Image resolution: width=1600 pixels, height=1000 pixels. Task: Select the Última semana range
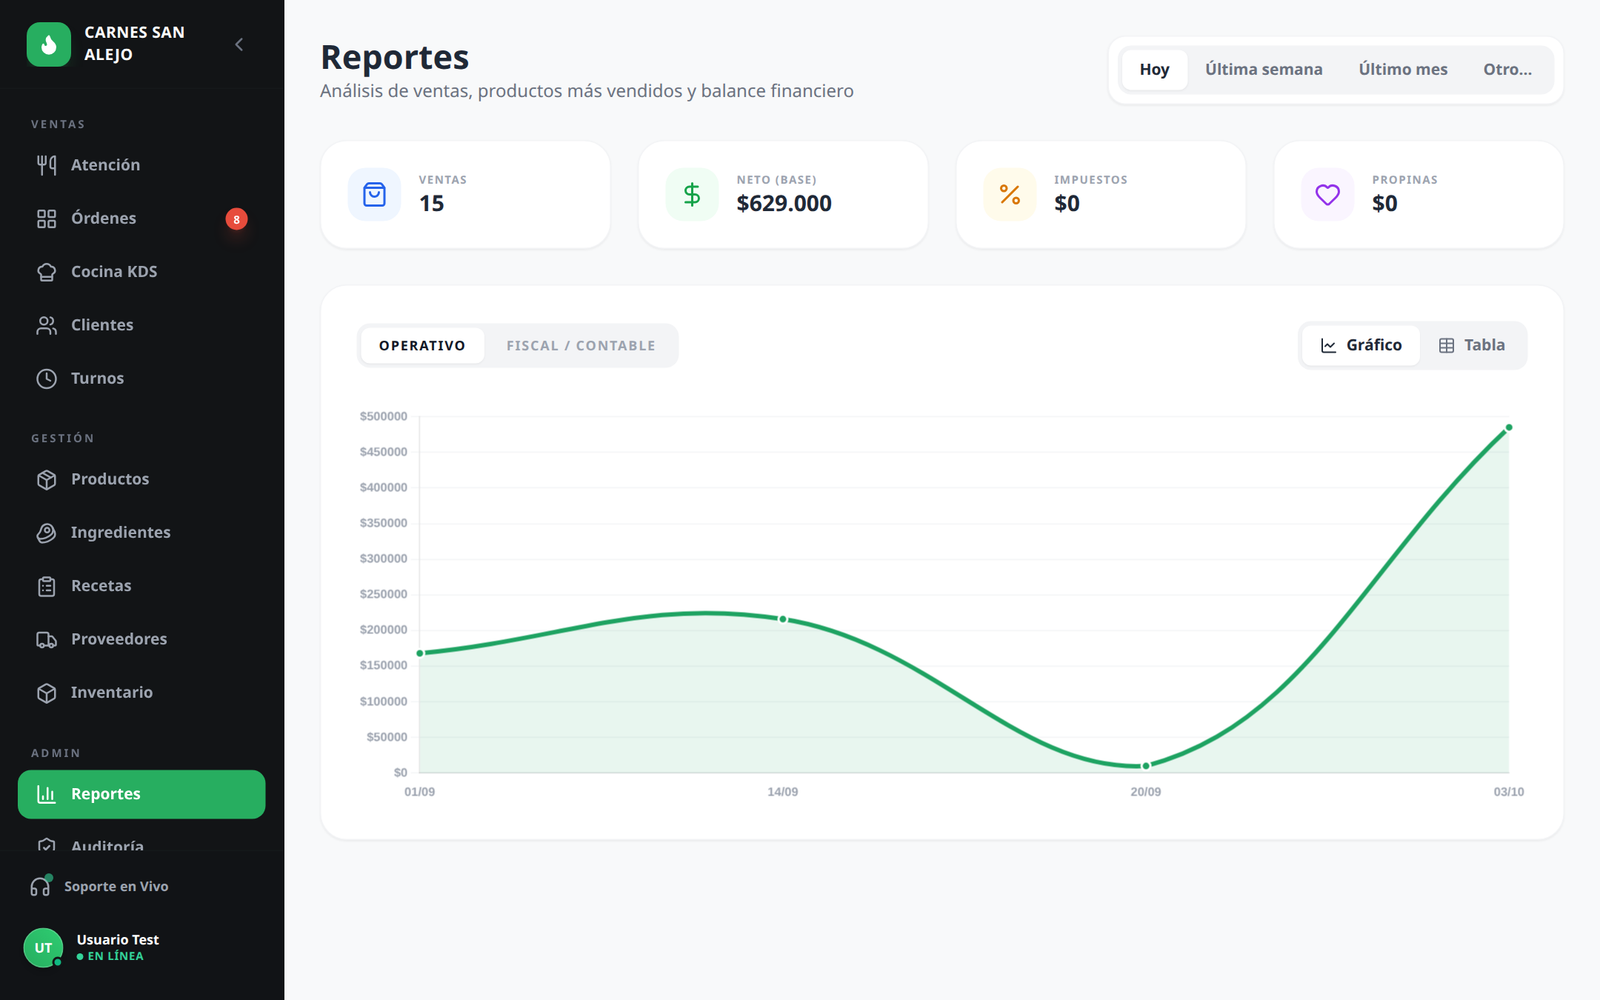click(1264, 70)
